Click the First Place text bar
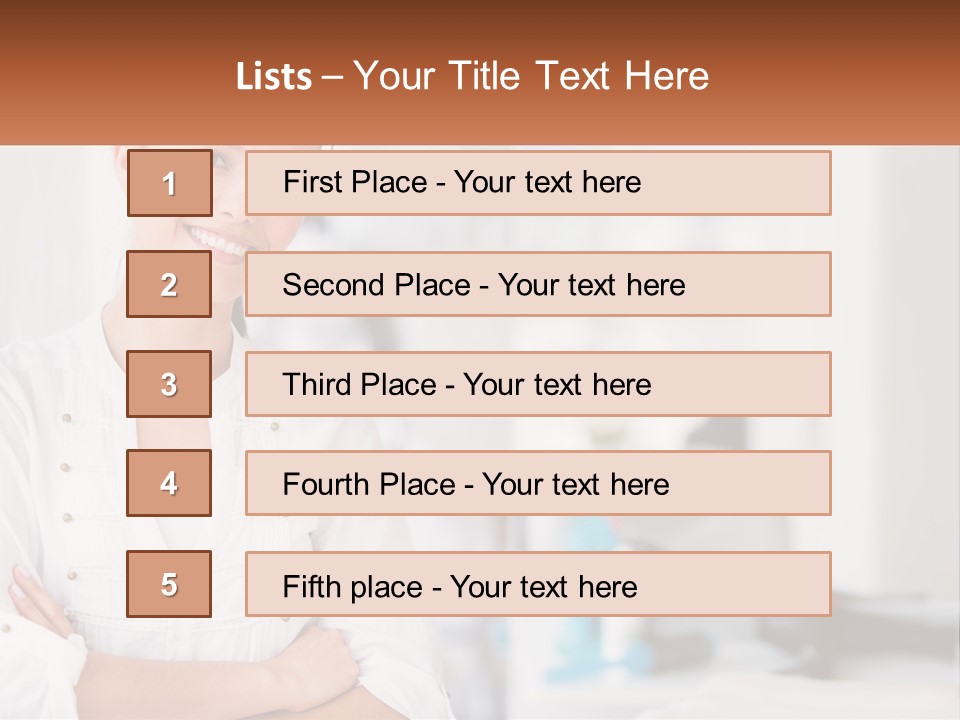Image resolution: width=960 pixels, height=720 pixels. [x=461, y=182]
